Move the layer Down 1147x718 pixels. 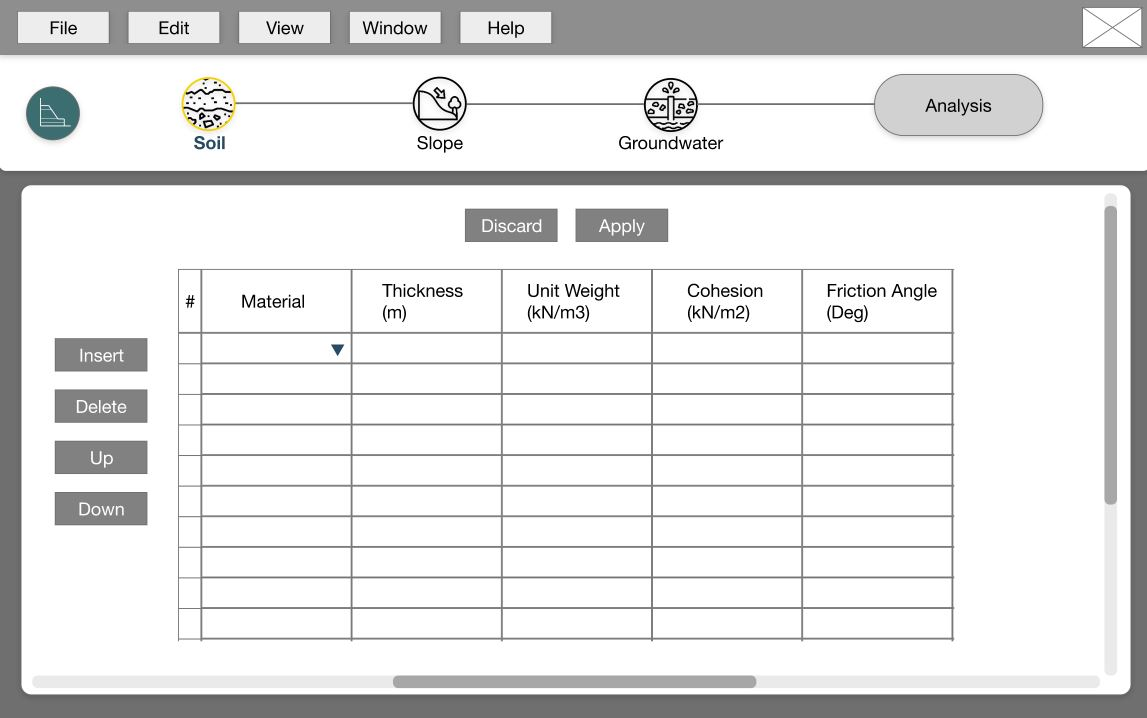point(101,509)
